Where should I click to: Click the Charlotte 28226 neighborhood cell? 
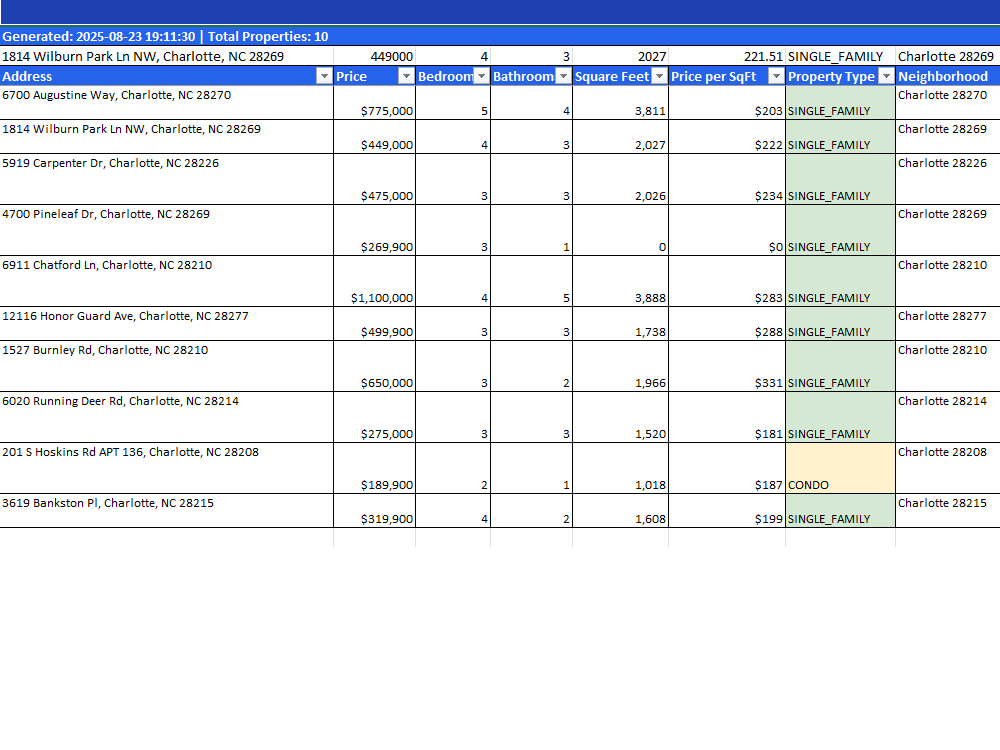click(x=948, y=179)
